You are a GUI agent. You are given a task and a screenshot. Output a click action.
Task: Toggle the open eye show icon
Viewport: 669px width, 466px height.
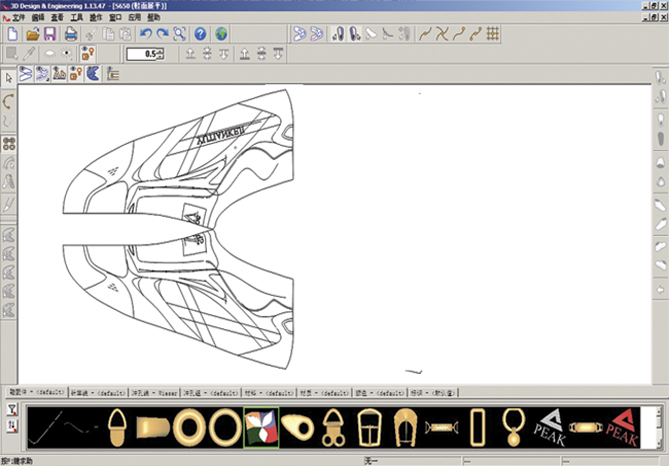pyautogui.click(x=67, y=54)
